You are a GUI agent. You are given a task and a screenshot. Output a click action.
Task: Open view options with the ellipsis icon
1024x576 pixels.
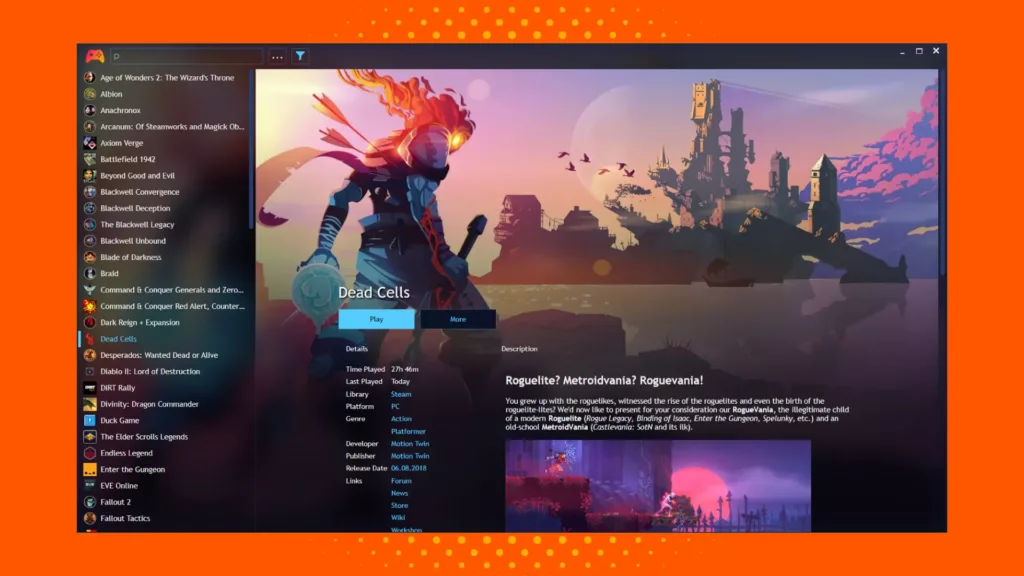(x=277, y=56)
